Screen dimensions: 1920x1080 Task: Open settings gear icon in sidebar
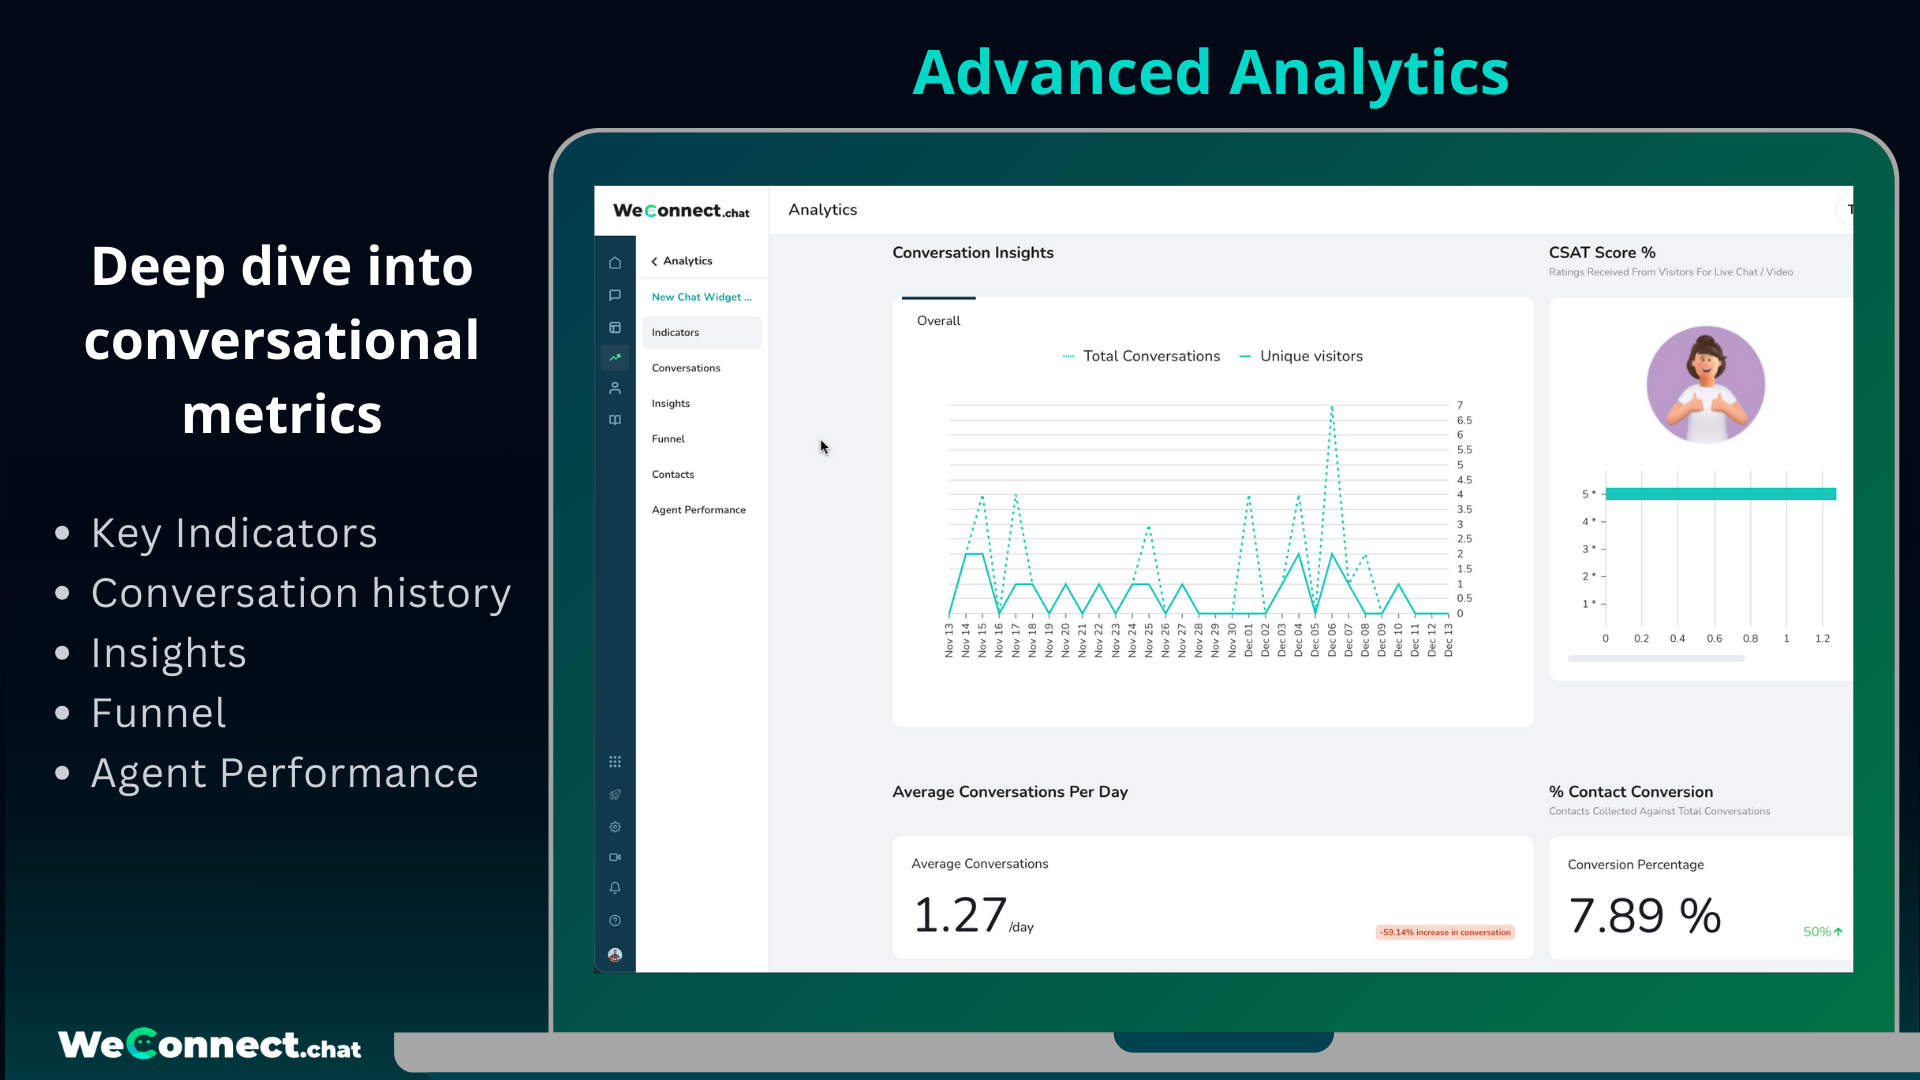pyautogui.click(x=615, y=827)
